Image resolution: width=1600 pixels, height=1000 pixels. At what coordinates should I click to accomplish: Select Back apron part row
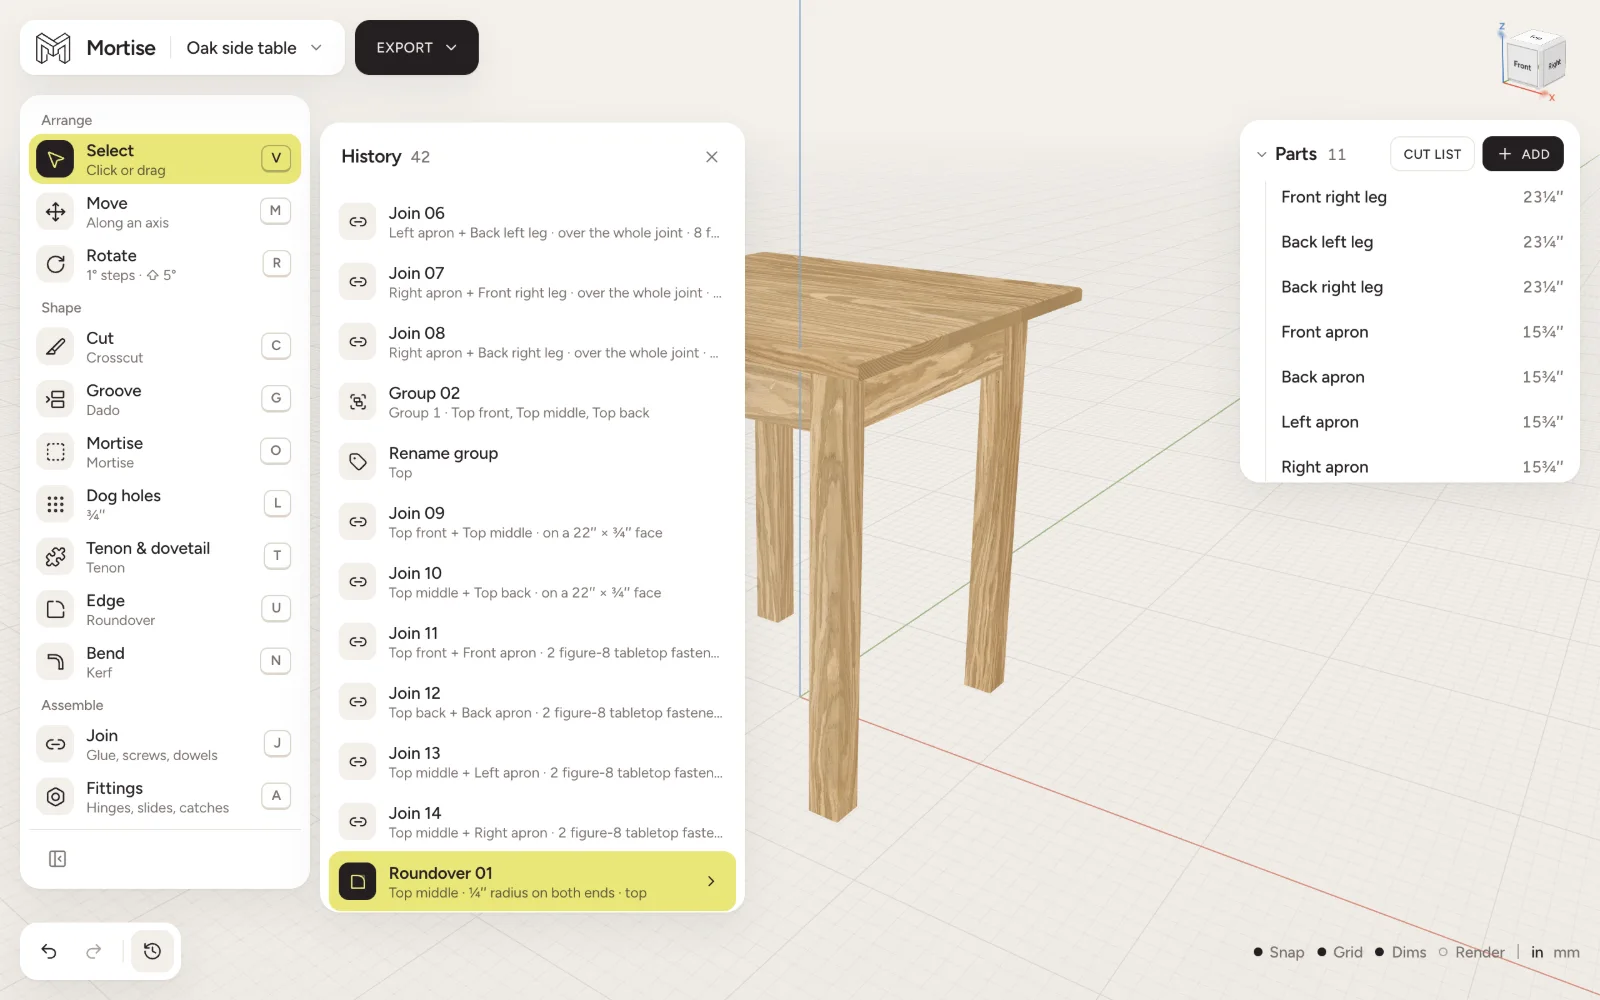(1421, 377)
